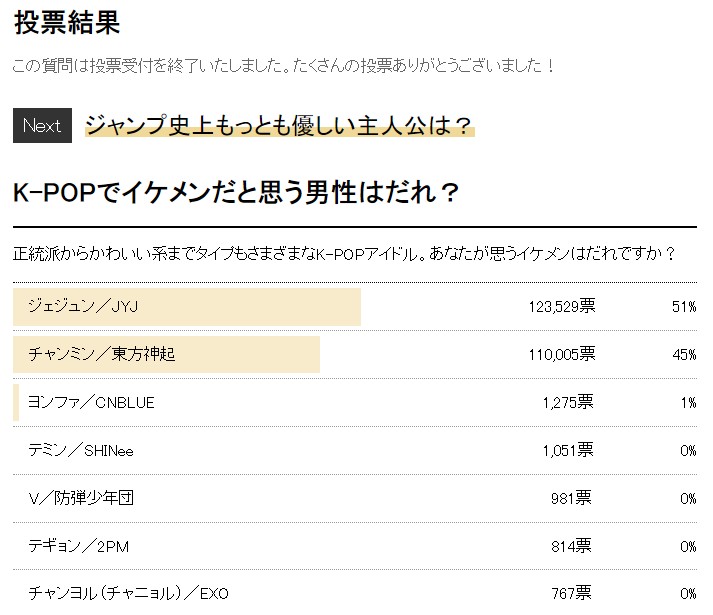Screen dimensions: 713x615
Task: Click the voting-closed notice text
Action: 283,66
